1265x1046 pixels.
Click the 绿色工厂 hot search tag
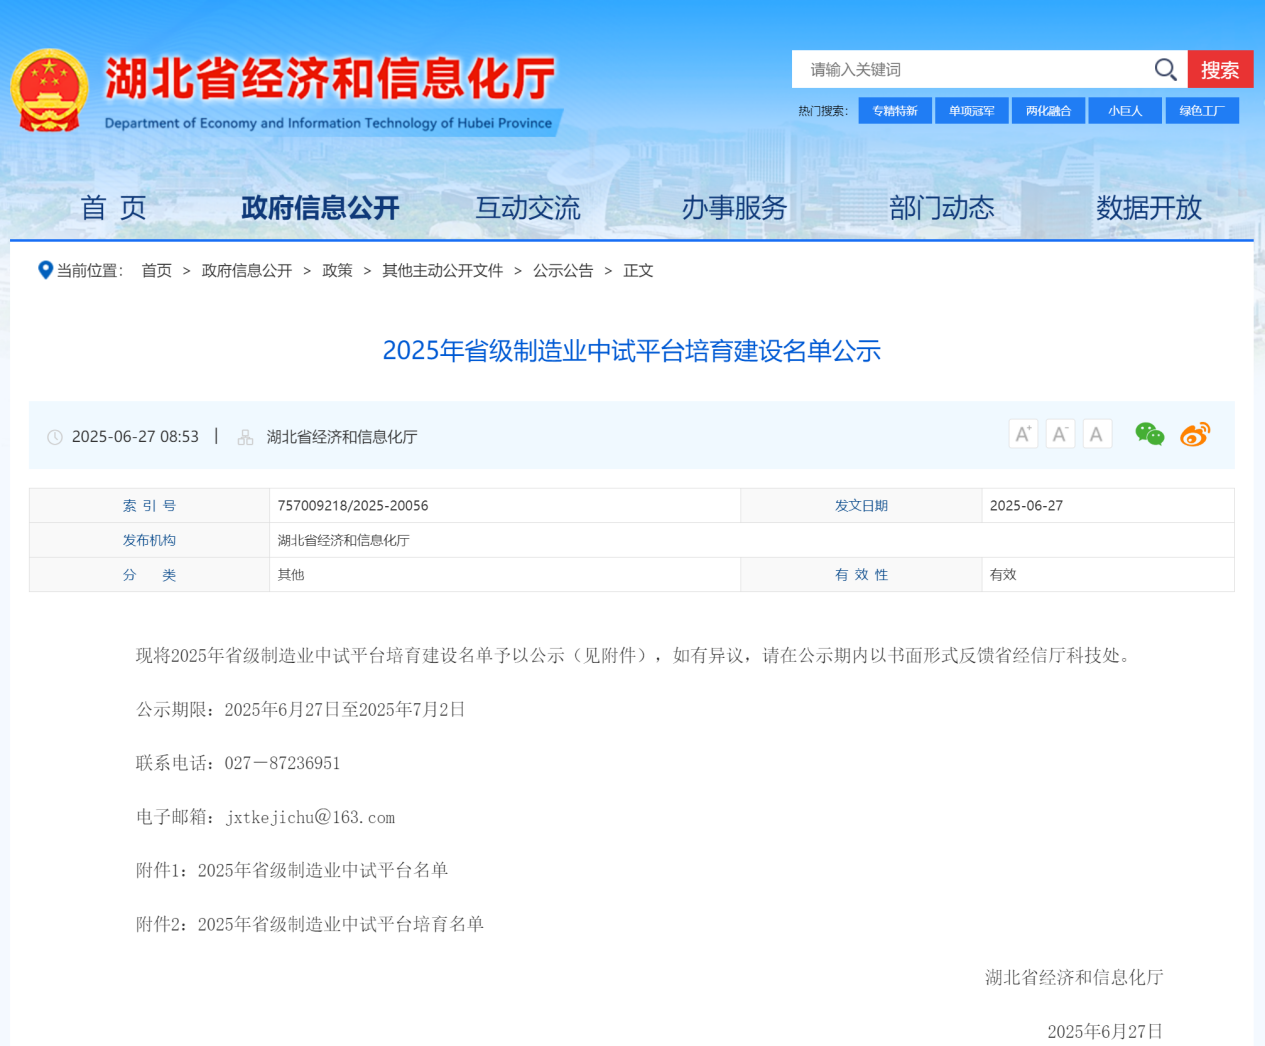point(1202,111)
